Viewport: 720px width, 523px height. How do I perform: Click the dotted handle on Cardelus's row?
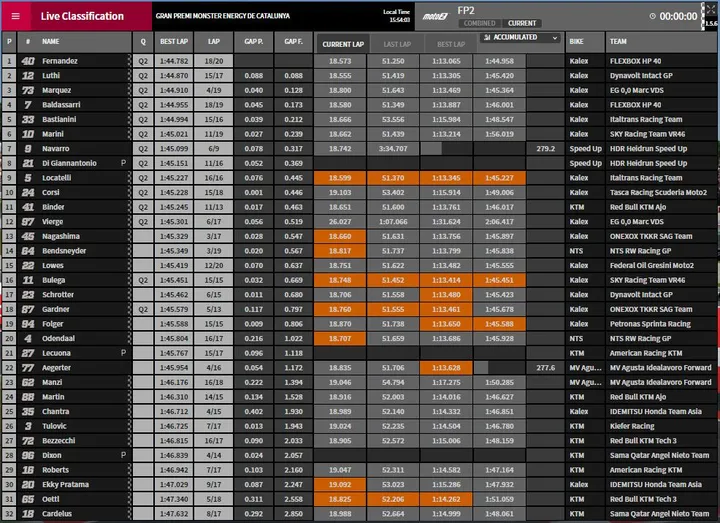click(x=129, y=513)
